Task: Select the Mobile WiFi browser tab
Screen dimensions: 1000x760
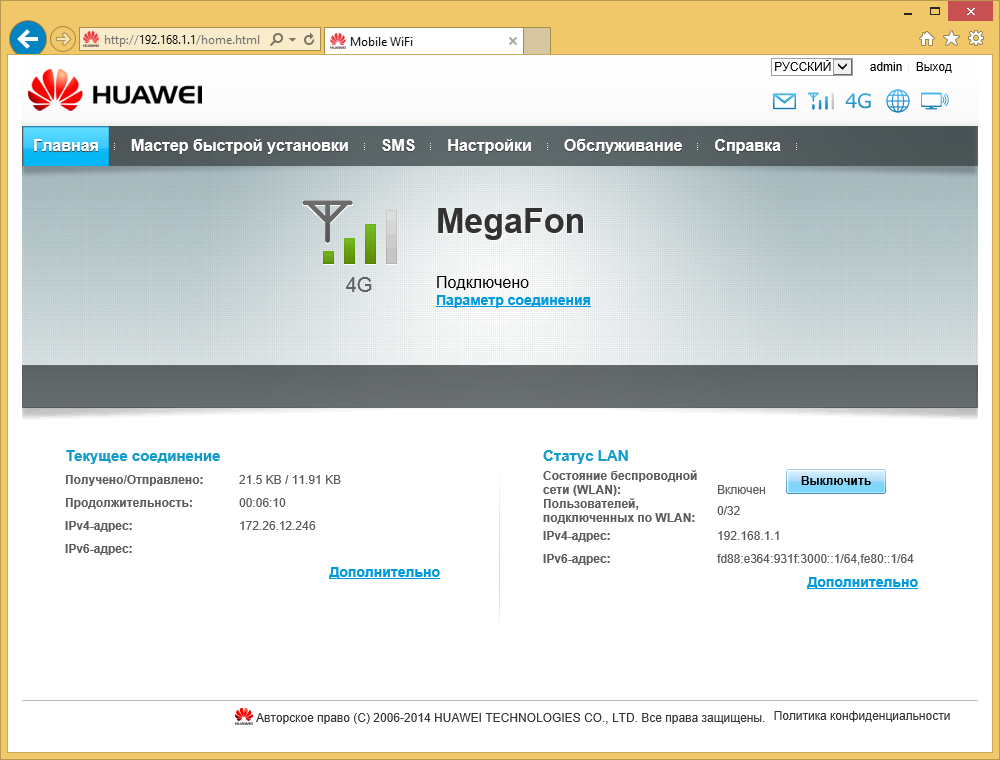Action: point(423,41)
